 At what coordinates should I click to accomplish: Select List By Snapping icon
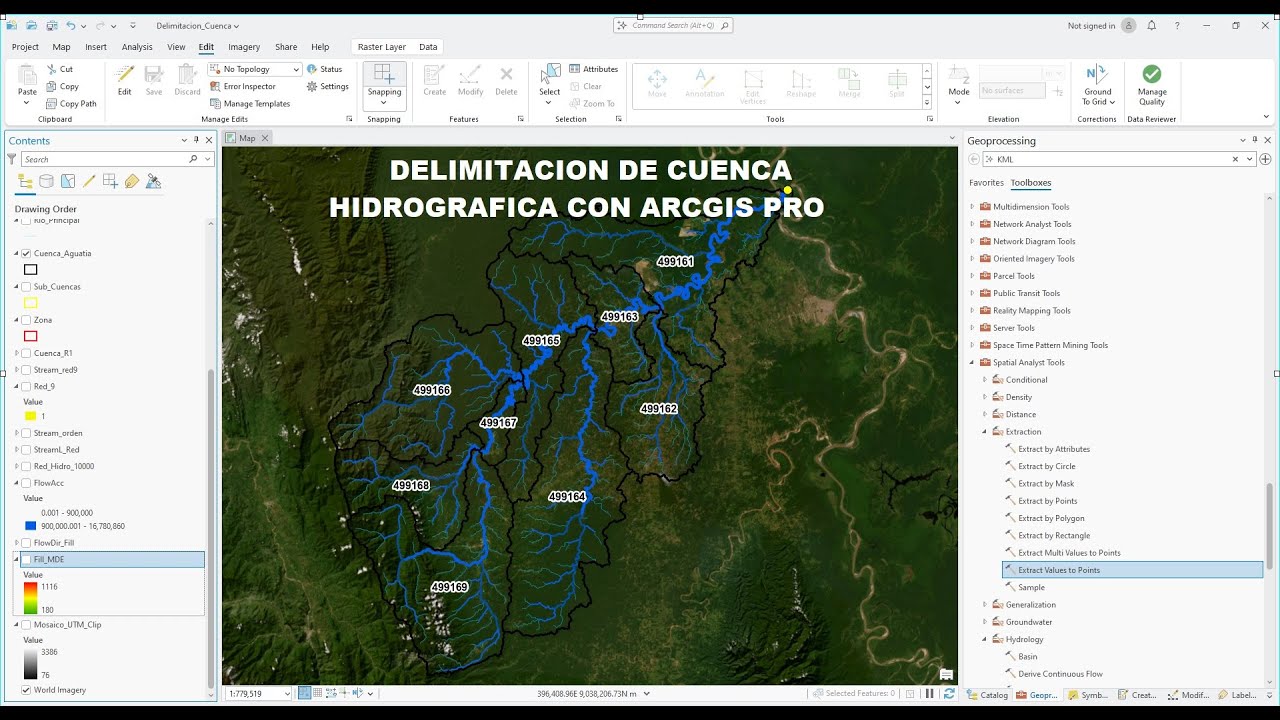(110, 181)
